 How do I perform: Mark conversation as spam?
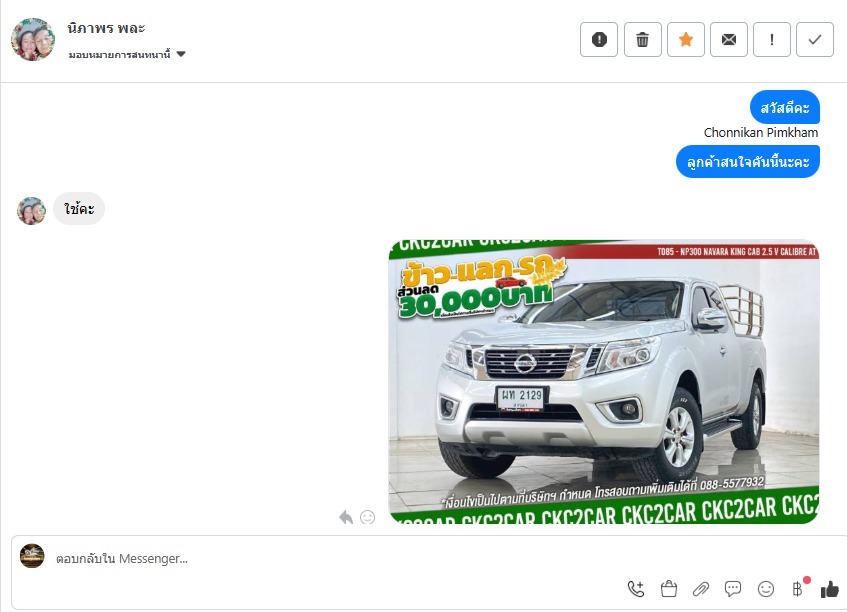tap(599, 39)
